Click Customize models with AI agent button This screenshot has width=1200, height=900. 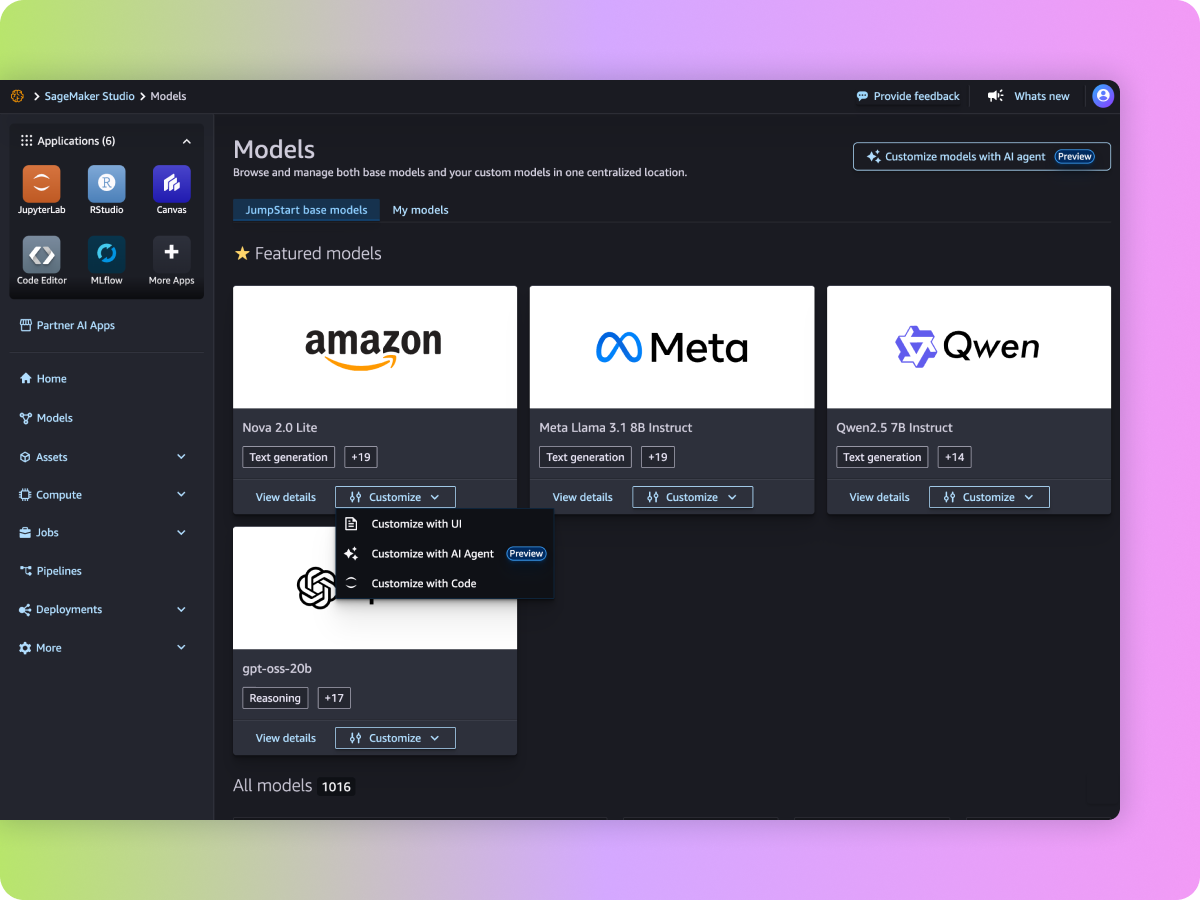coord(980,157)
